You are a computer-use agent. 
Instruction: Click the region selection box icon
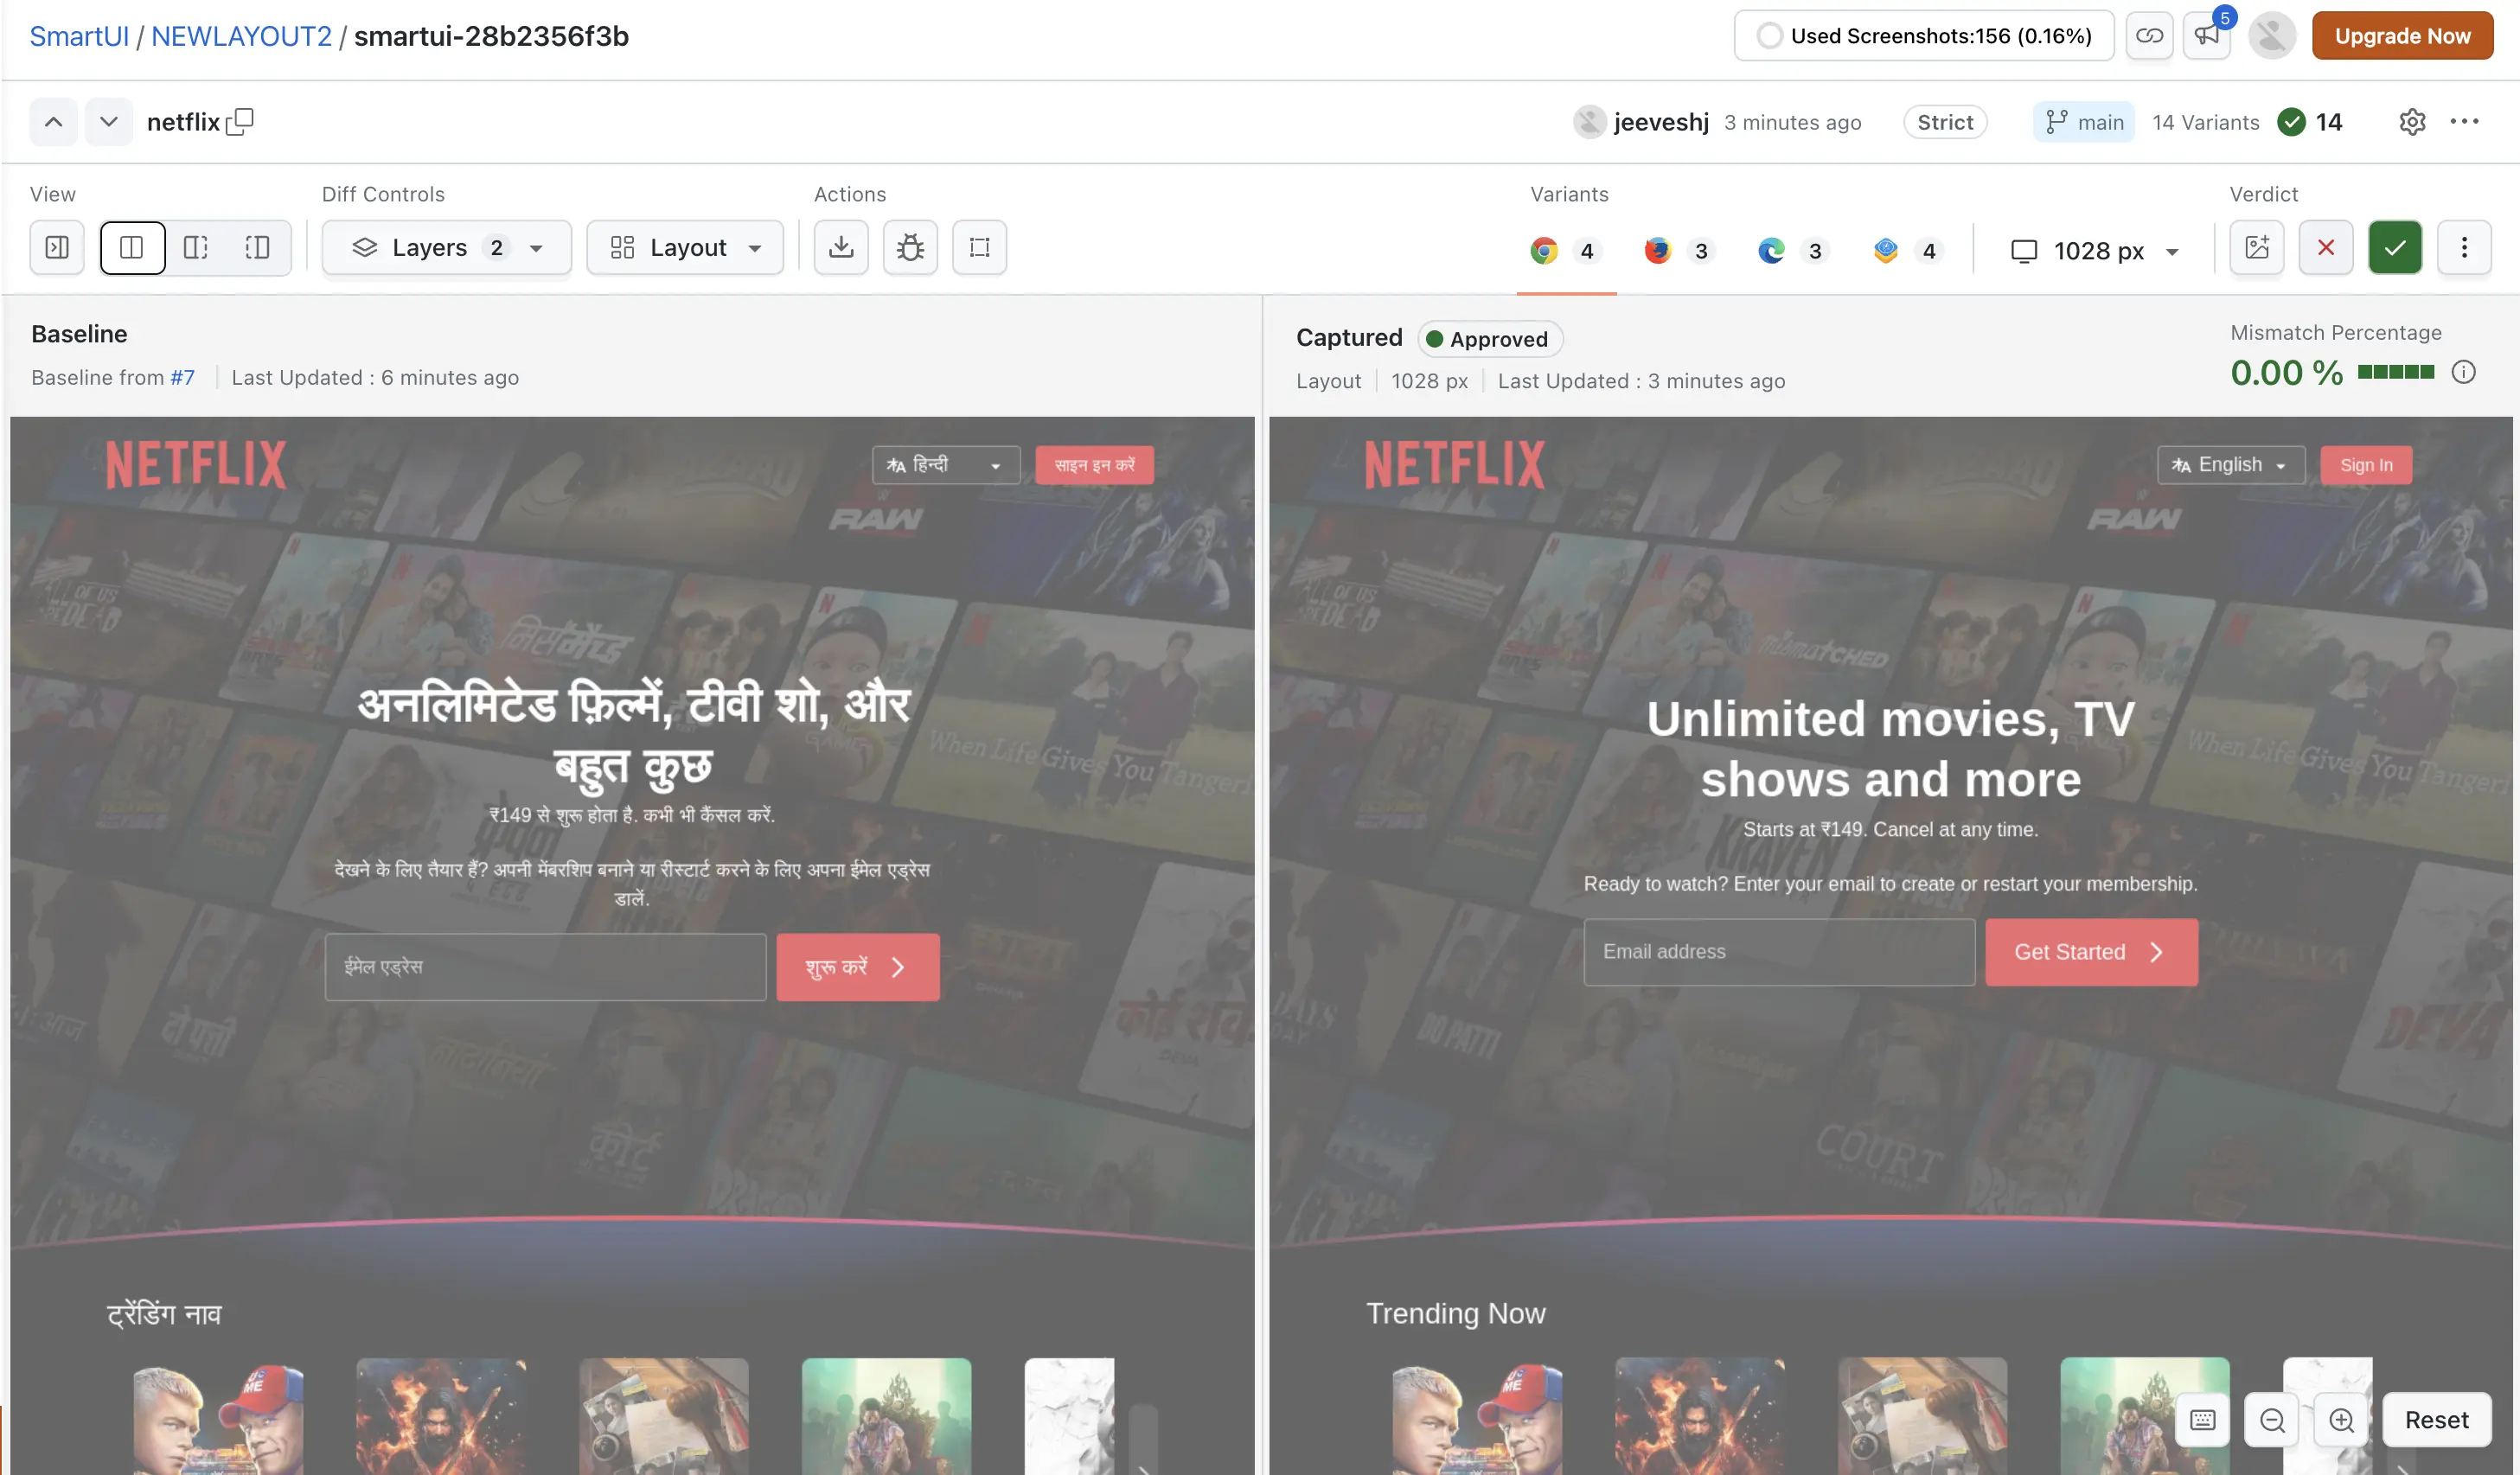(979, 247)
